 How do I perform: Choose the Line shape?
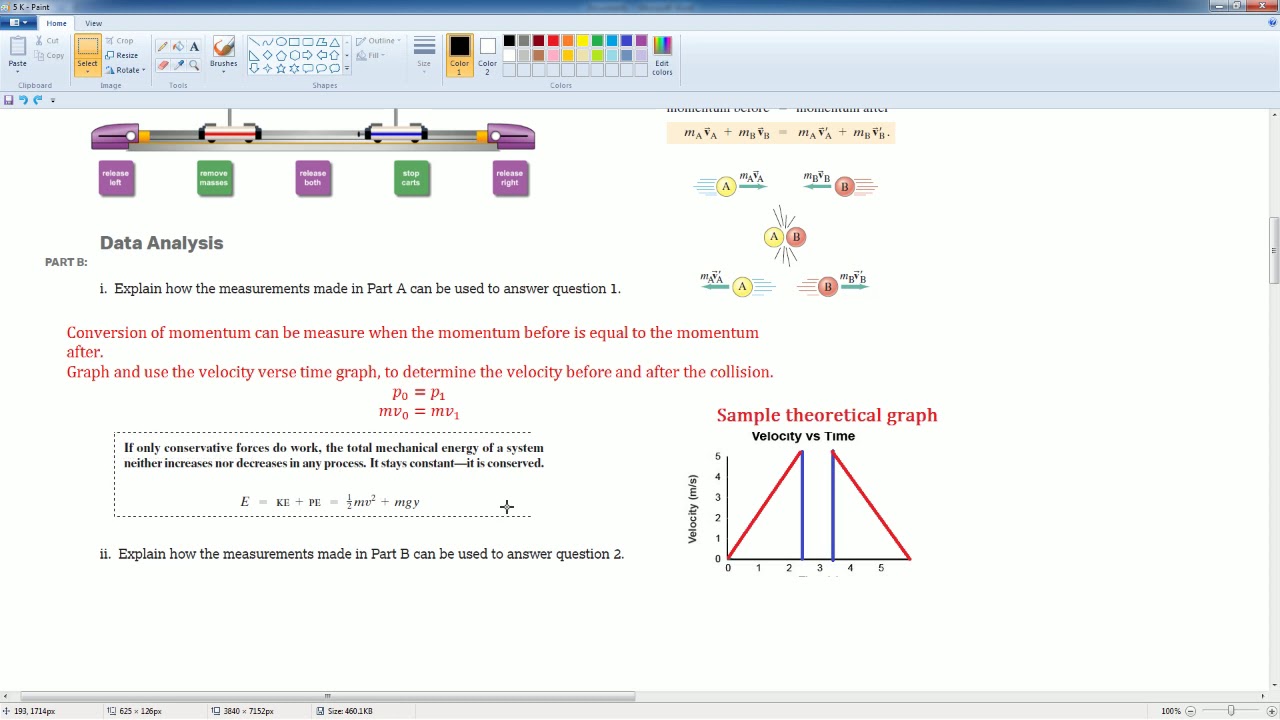tap(254, 42)
